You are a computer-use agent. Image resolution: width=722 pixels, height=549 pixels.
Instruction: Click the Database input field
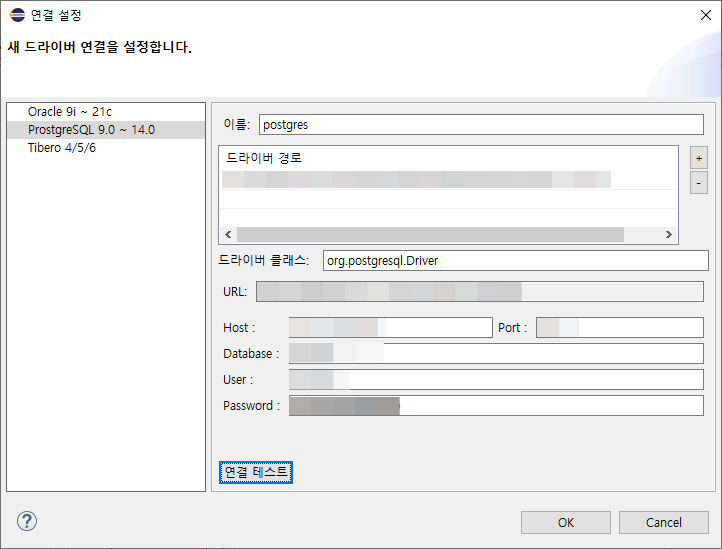coord(496,353)
